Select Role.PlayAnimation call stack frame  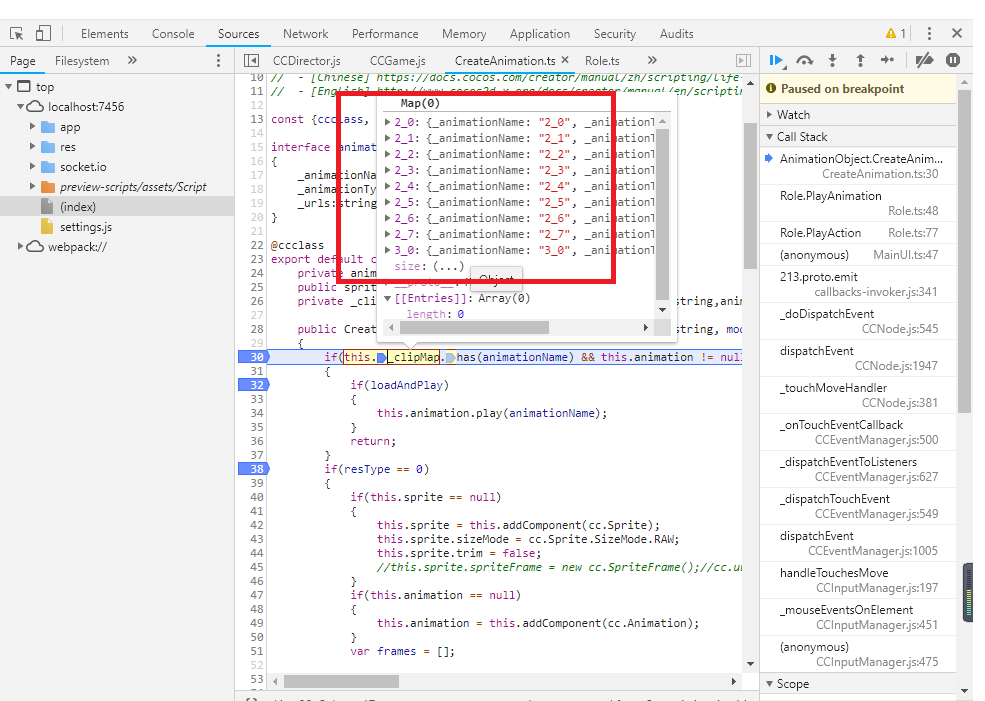(858, 203)
